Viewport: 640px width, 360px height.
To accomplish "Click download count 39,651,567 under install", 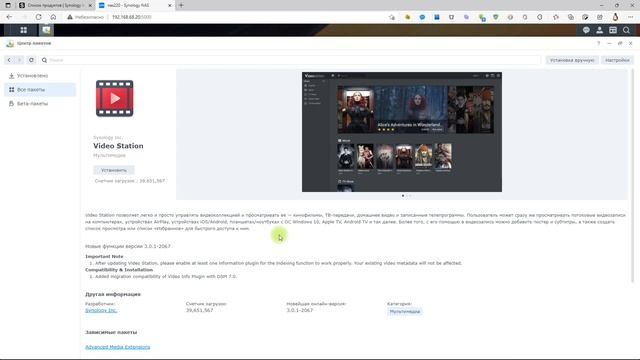I will (x=152, y=181).
